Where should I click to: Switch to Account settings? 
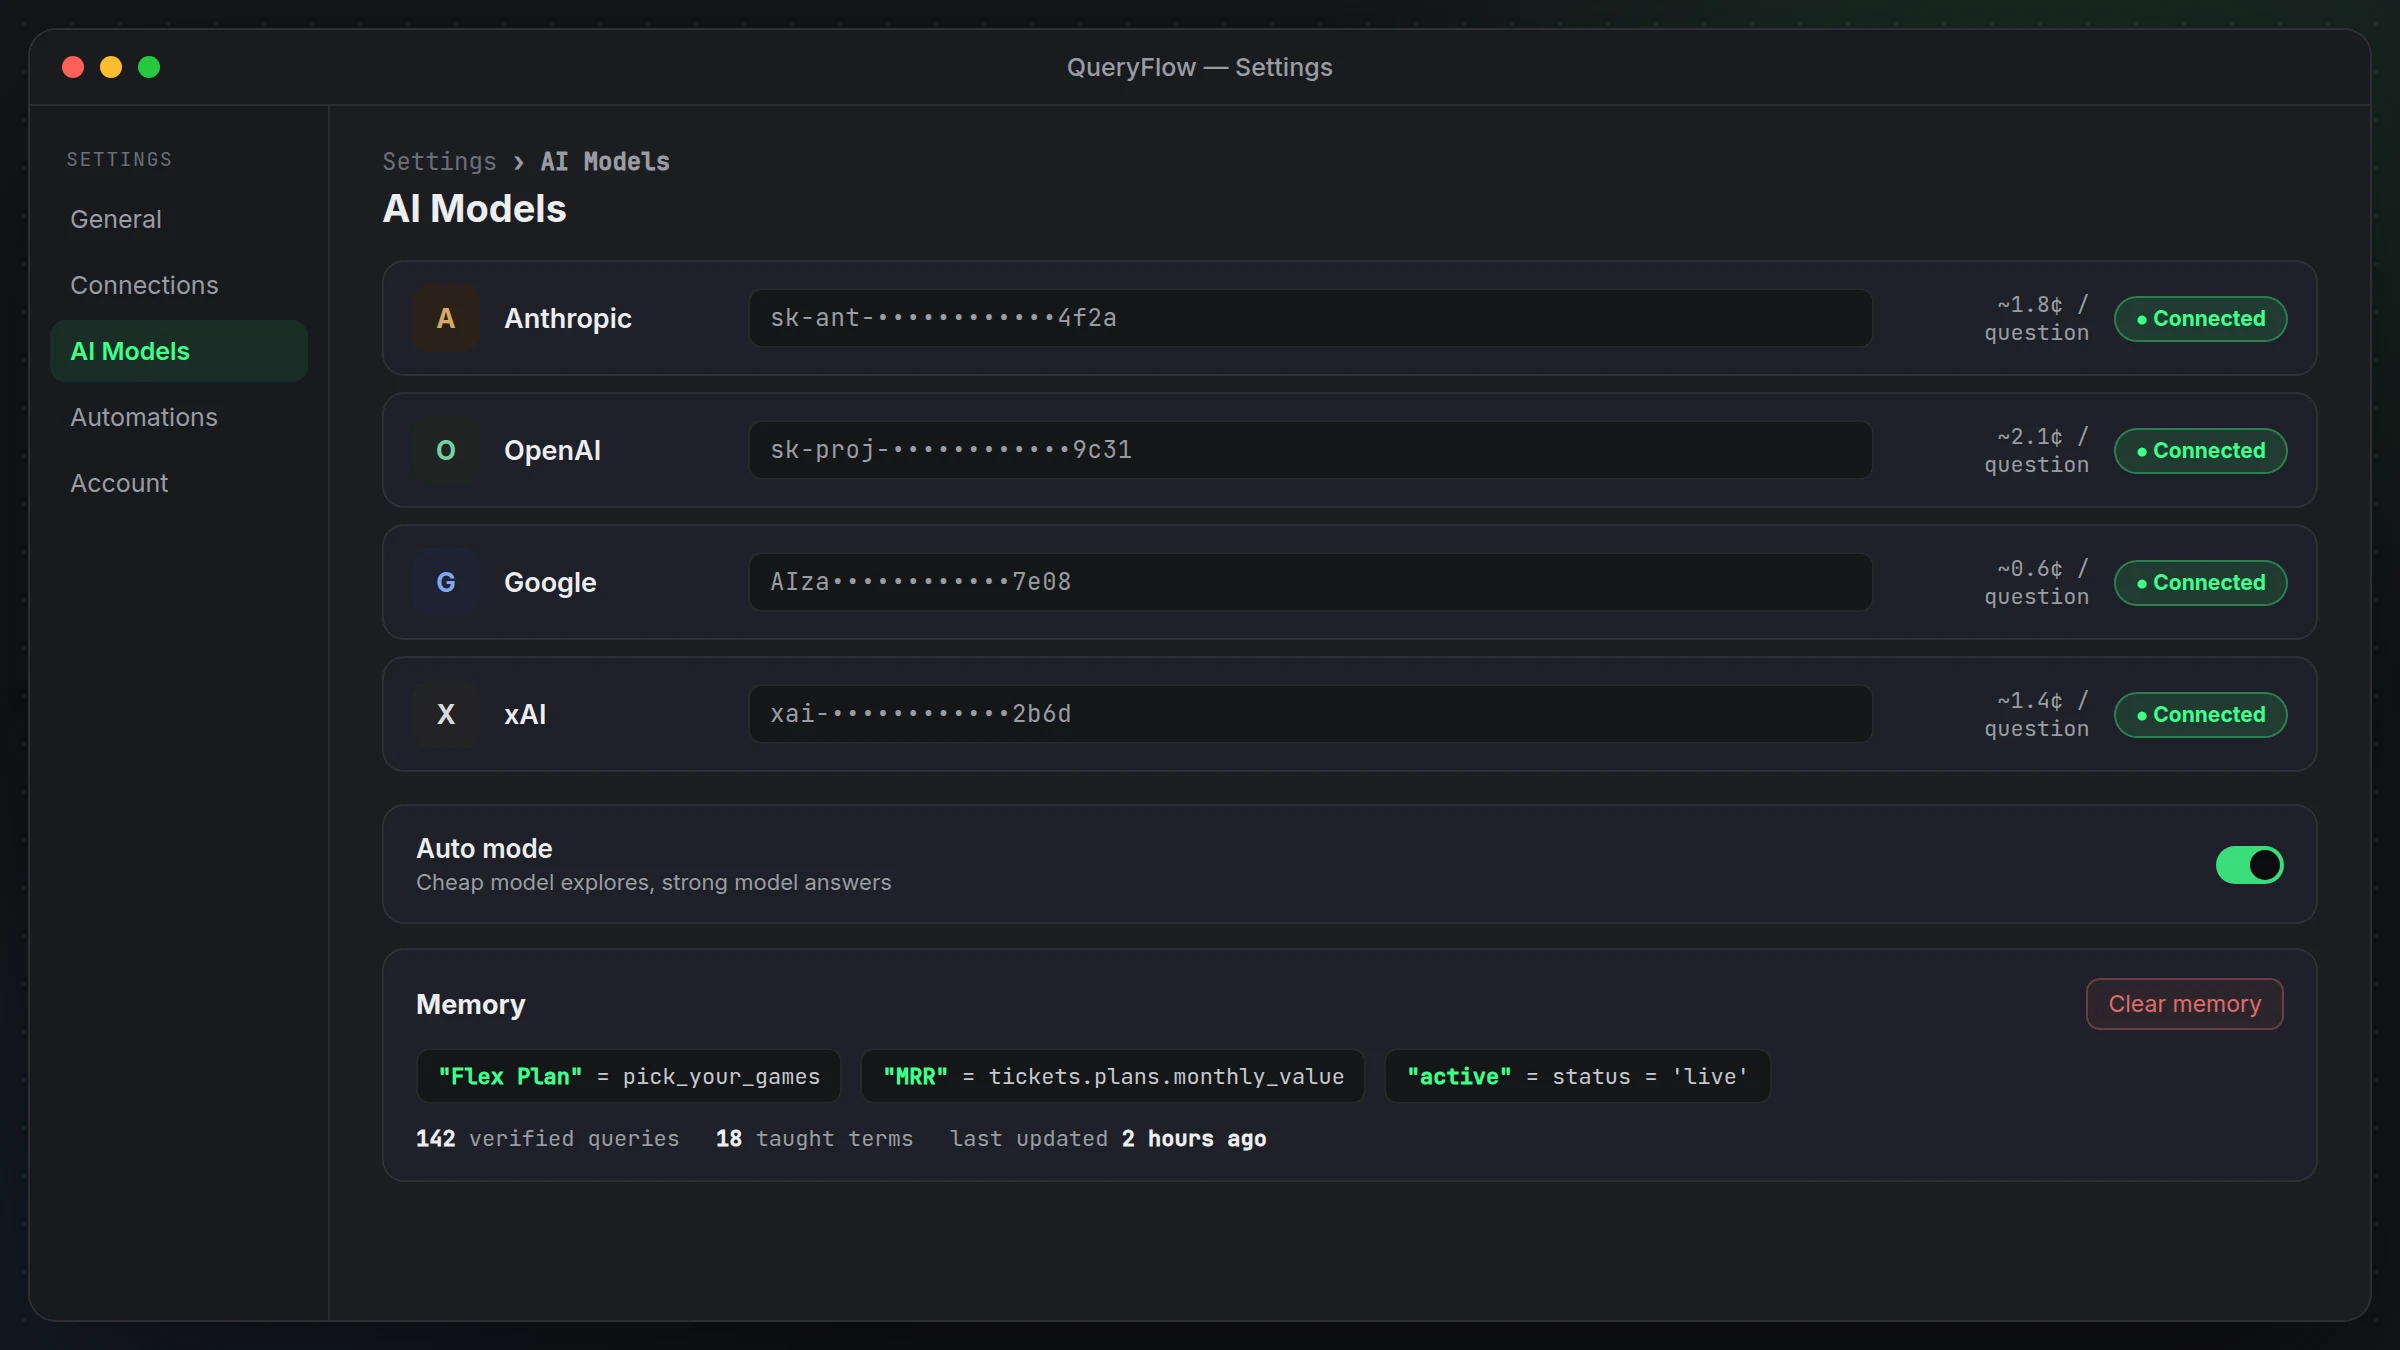point(179,483)
